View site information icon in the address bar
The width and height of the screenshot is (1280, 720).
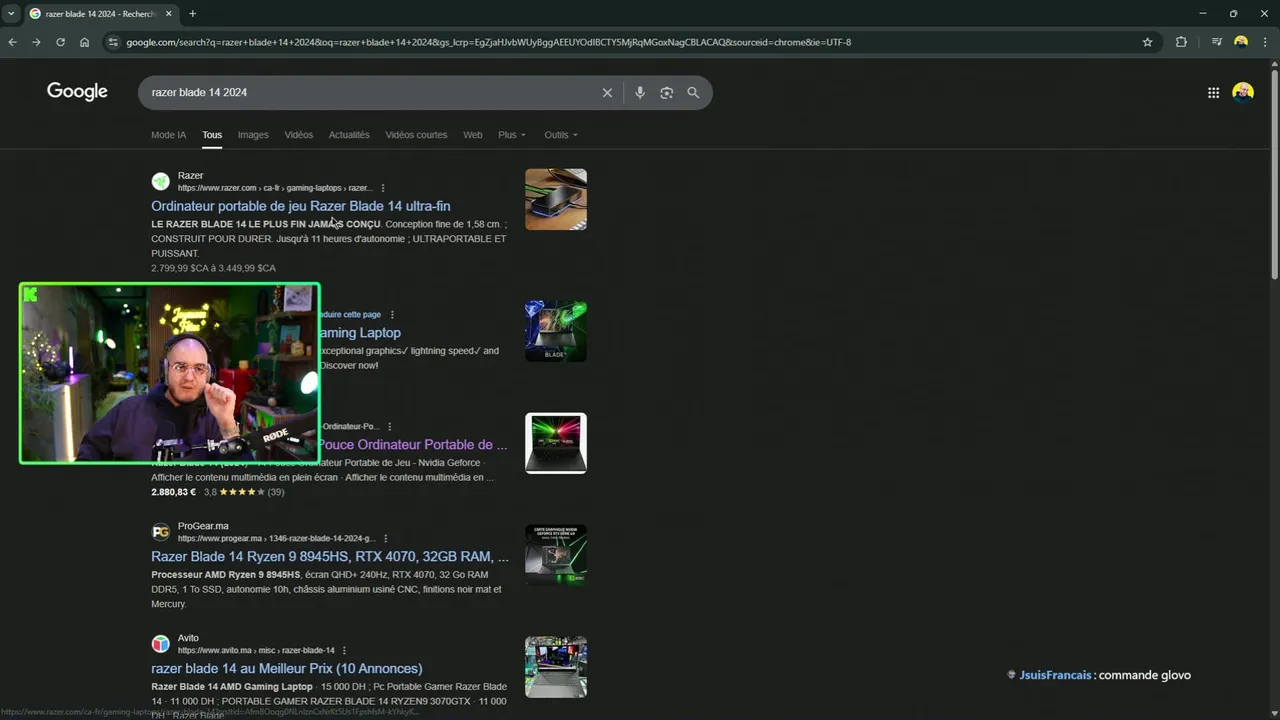click(113, 42)
